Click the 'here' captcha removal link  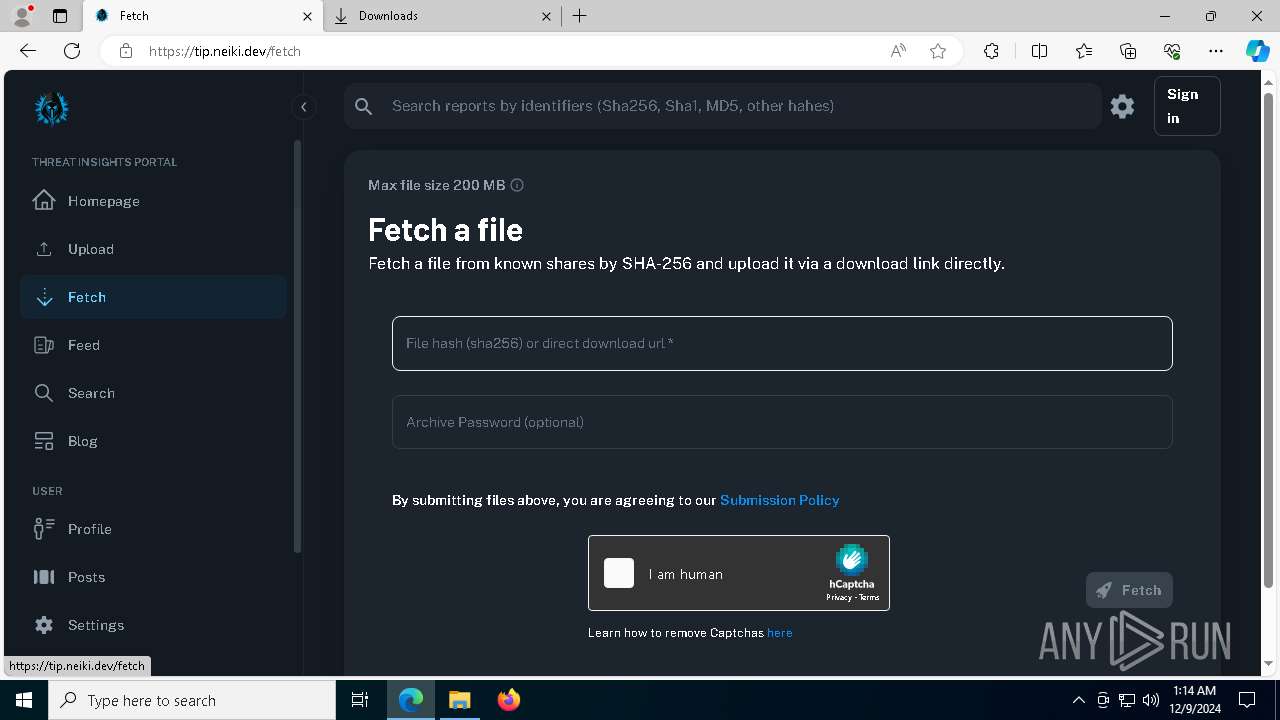(780, 633)
